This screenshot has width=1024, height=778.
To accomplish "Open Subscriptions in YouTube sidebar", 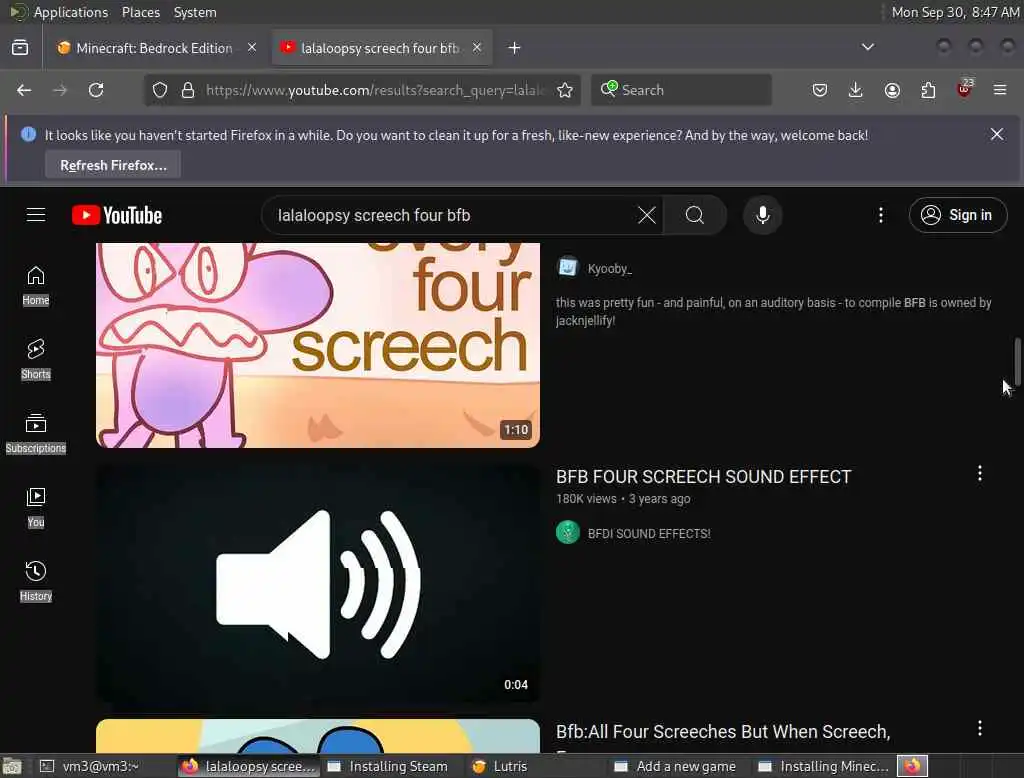I will (x=36, y=433).
